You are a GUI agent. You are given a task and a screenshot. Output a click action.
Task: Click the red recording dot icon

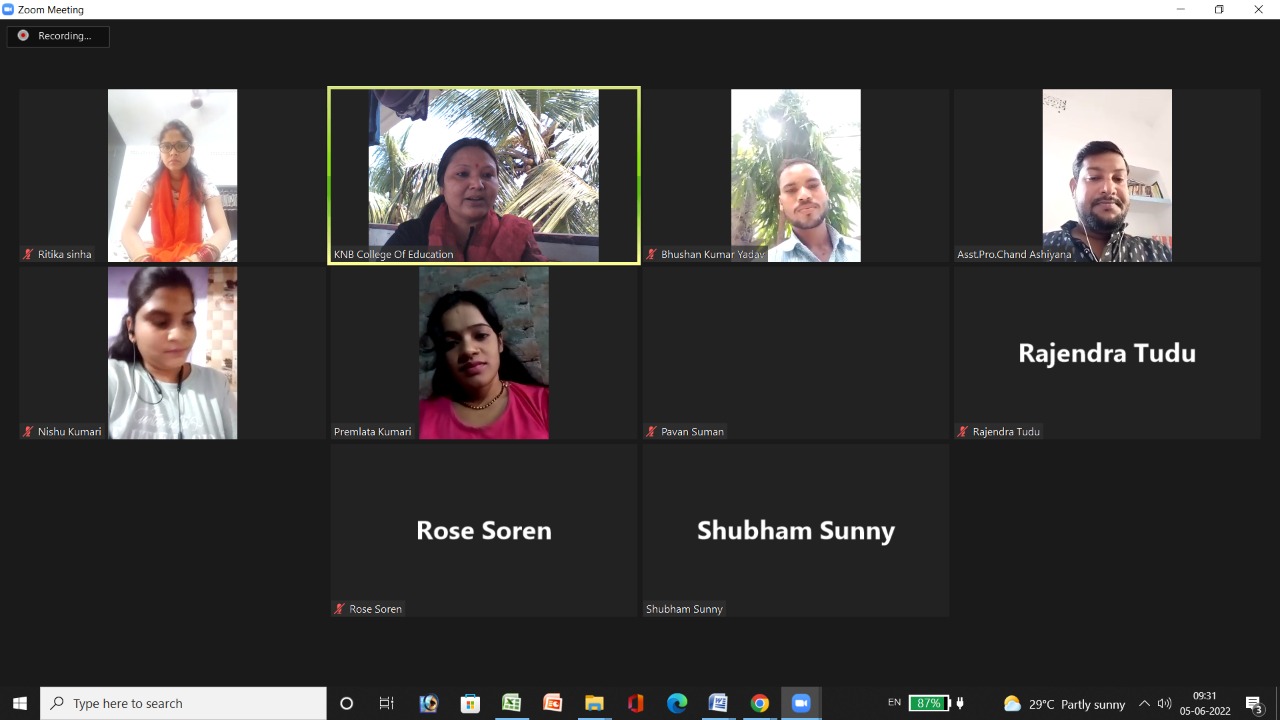23,36
